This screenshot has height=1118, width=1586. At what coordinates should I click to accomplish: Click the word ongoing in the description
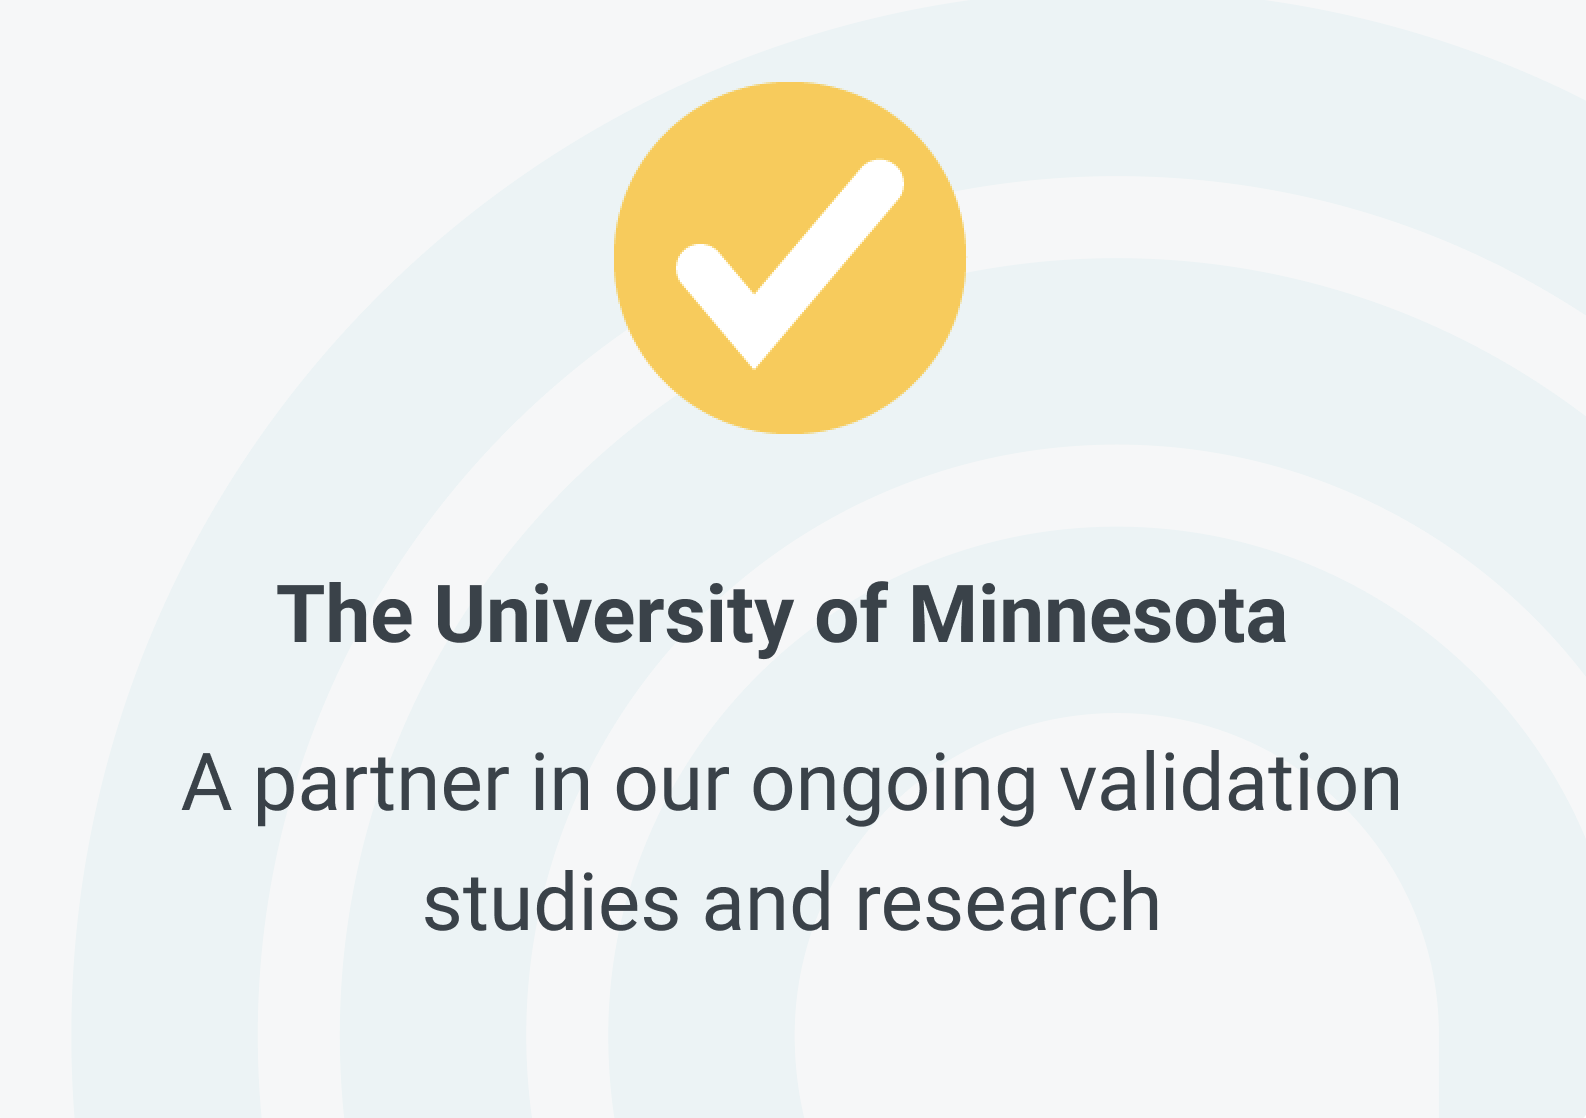(x=893, y=790)
